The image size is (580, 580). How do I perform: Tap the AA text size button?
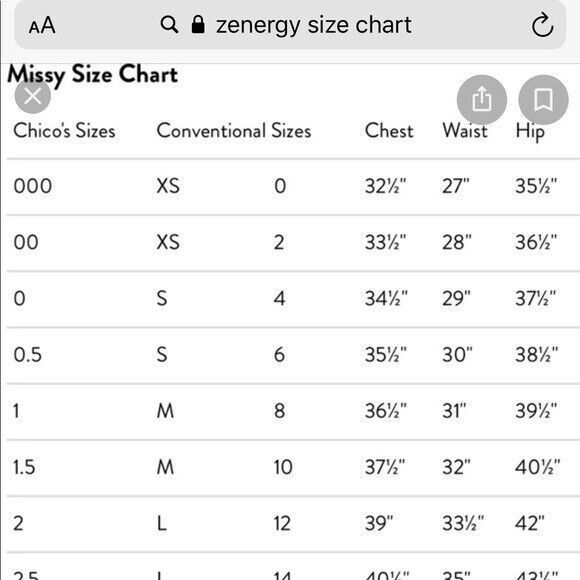click(x=42, y=26)
